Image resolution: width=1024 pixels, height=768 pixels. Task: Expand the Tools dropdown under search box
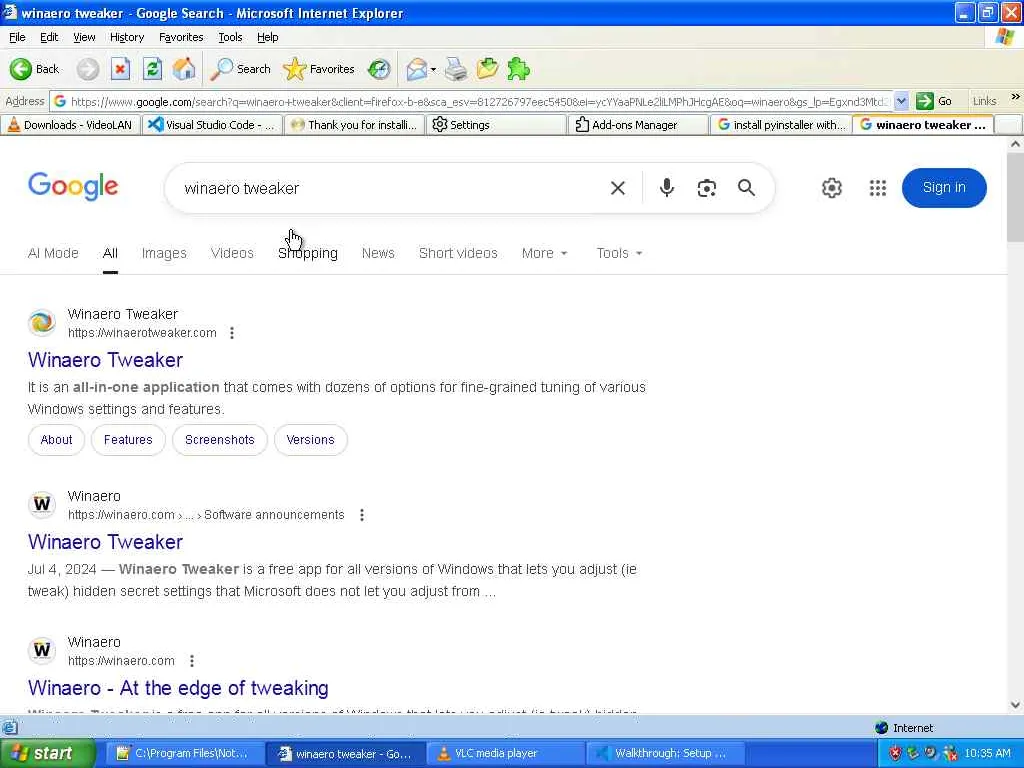point(619,253)
